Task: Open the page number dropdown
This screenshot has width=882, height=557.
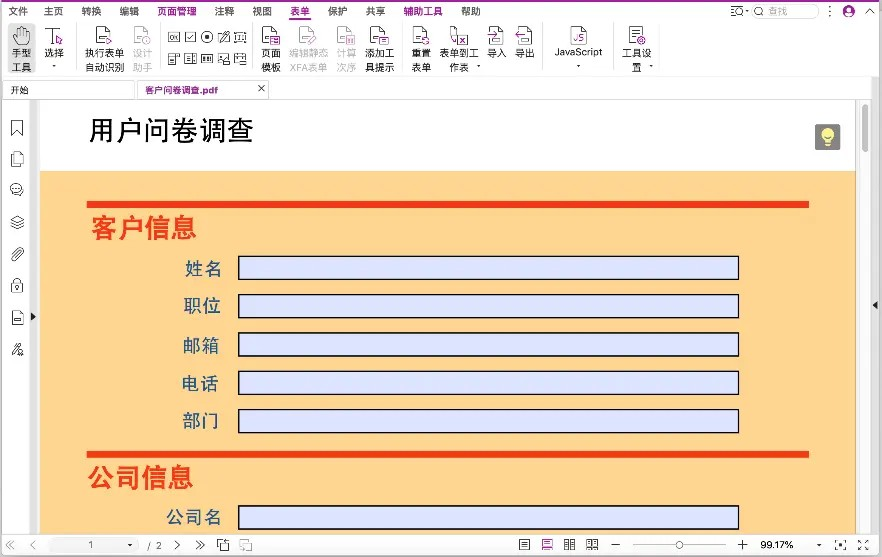Action: point(130,545)
